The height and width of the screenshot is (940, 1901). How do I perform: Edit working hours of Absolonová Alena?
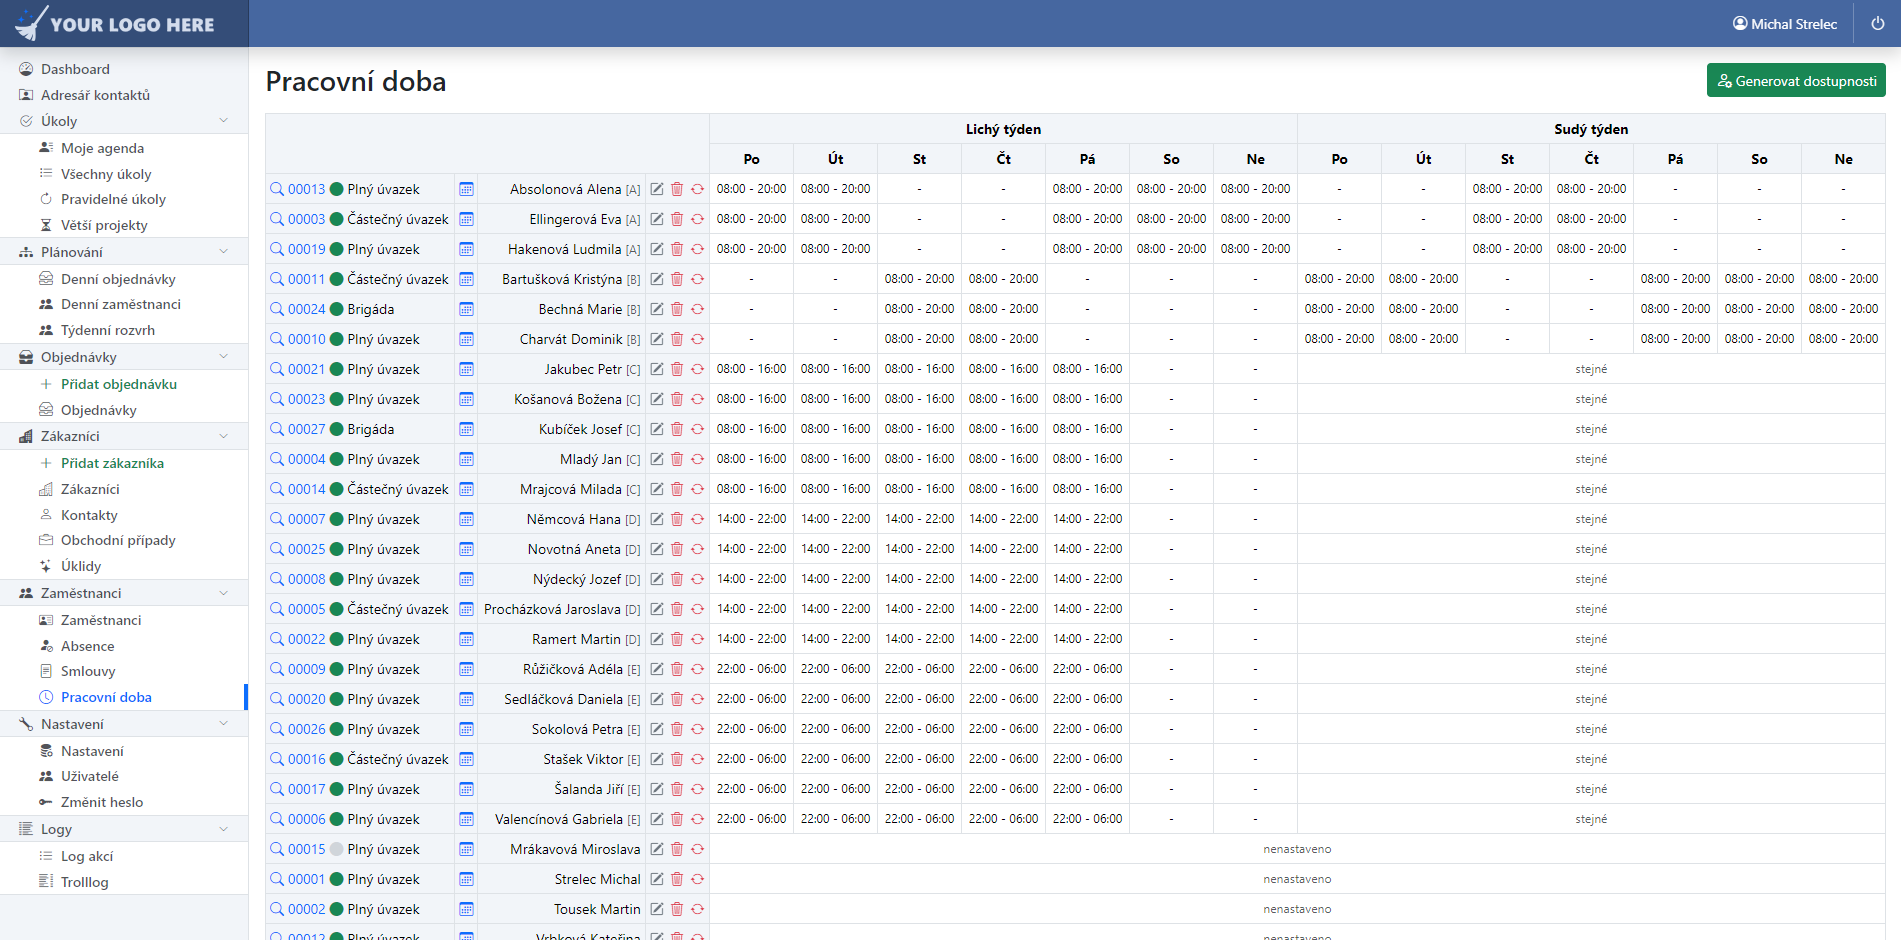click(657, 189)
